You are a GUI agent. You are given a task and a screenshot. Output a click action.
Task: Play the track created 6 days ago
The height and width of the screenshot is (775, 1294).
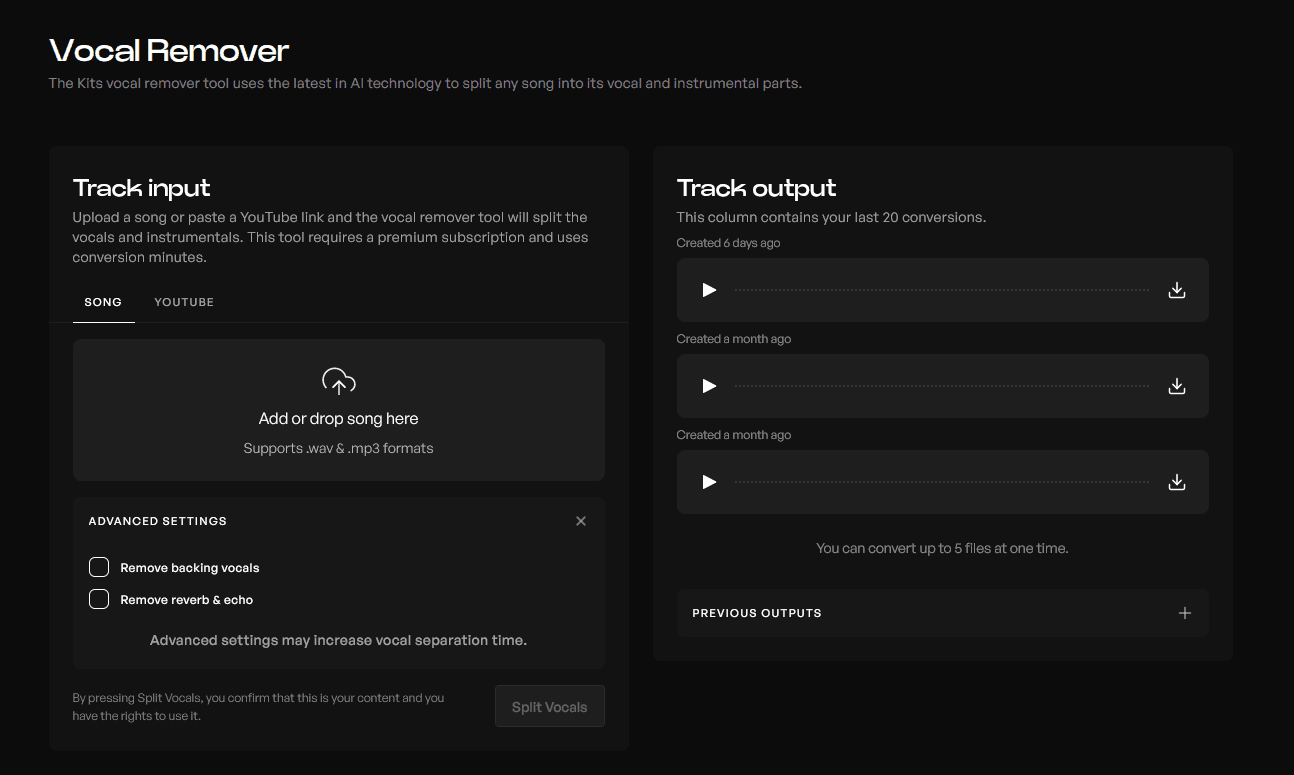[x=709, y=290]
